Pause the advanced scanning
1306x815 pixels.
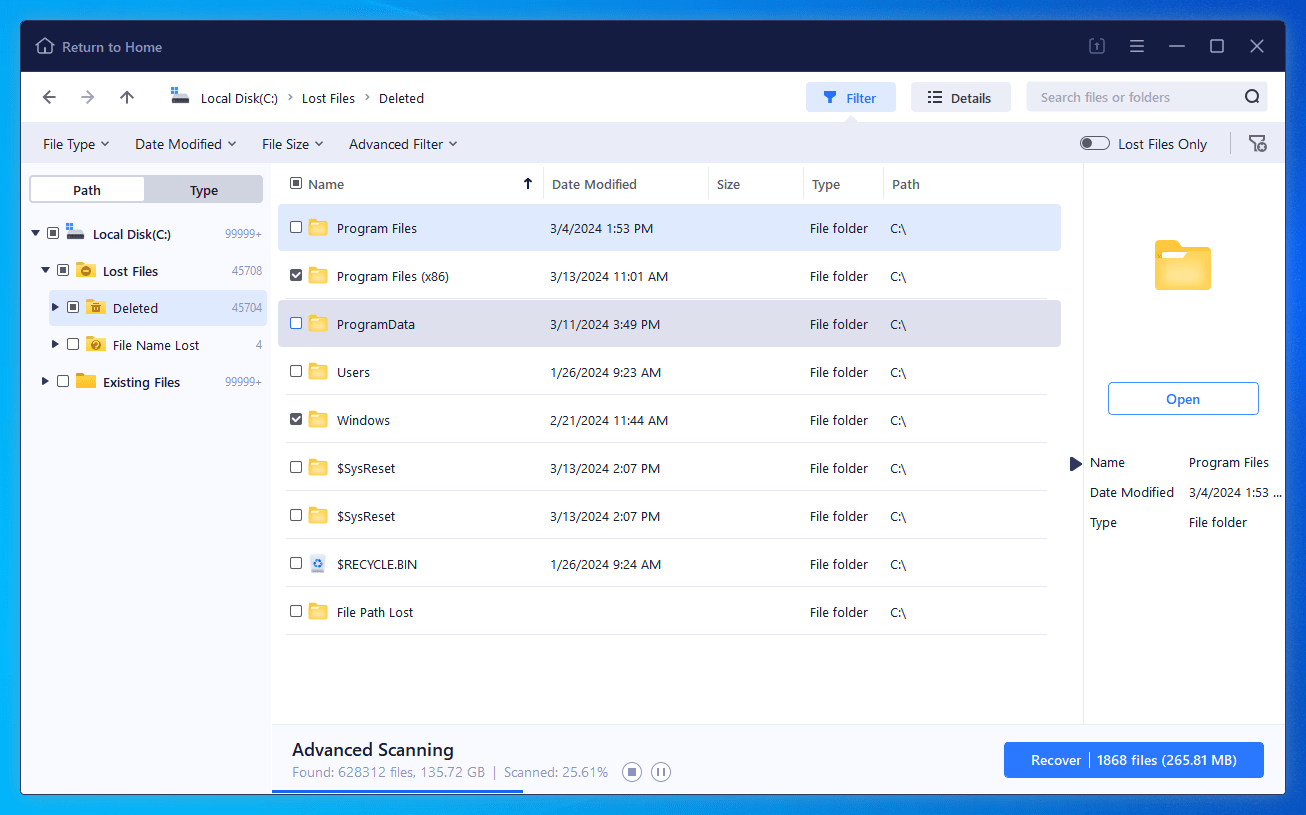tap(660, 772)
